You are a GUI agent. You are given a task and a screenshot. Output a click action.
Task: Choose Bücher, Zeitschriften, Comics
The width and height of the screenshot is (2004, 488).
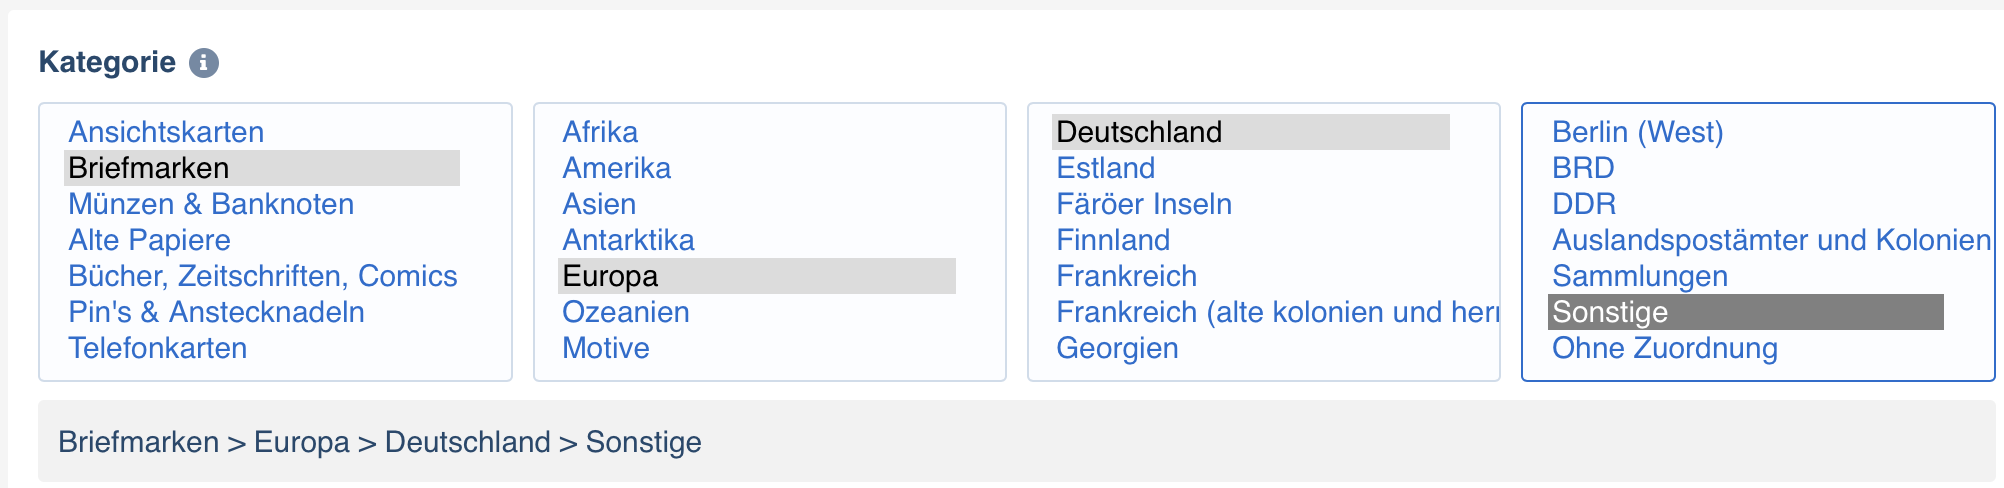click(263, 276)
